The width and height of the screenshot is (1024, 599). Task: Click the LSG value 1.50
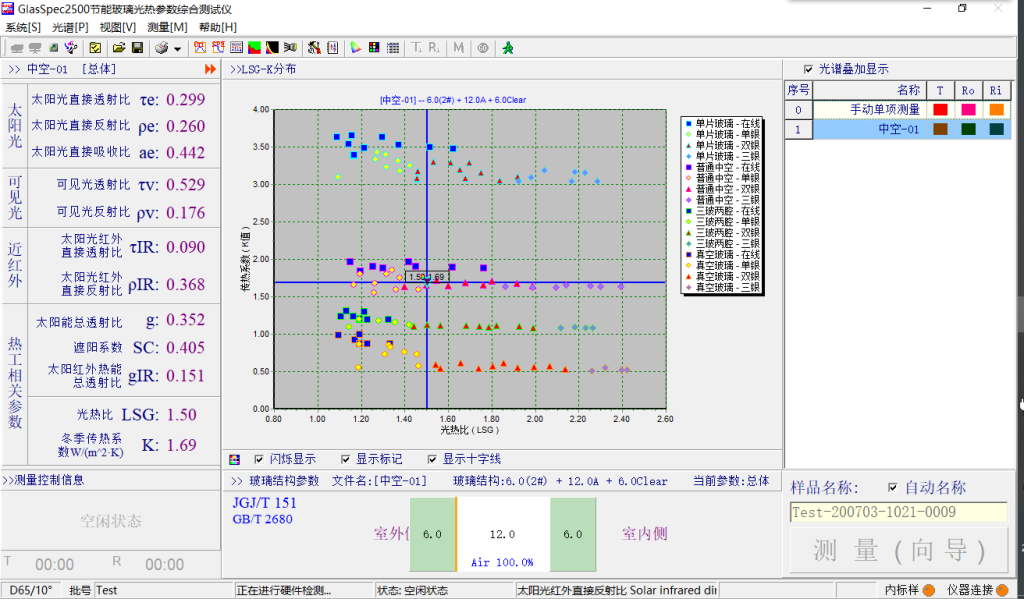181,415
